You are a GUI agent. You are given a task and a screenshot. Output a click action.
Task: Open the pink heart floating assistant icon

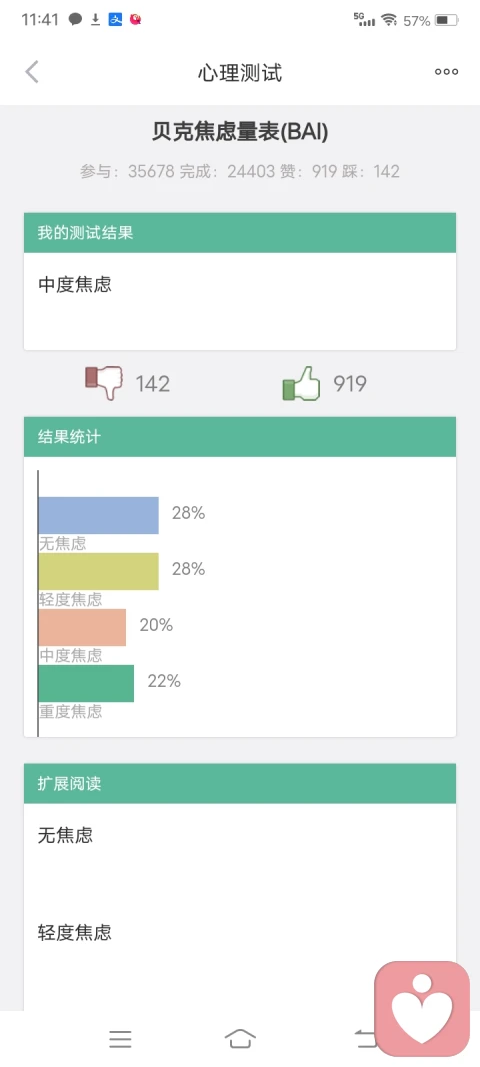[x=422, y=1008]
